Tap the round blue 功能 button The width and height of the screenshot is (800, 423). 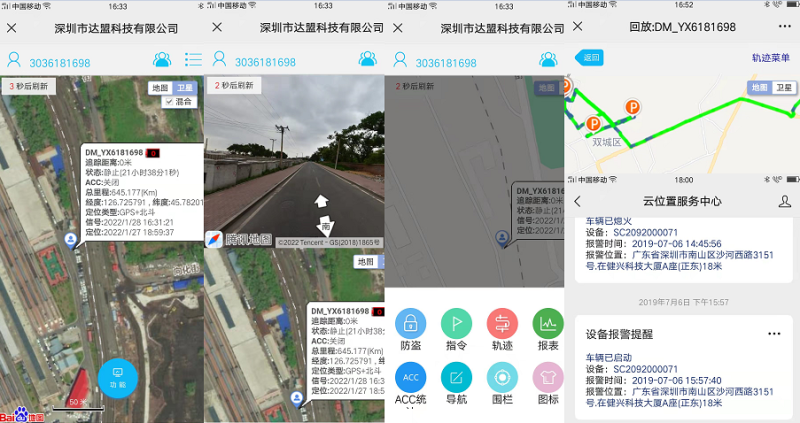(x=117, y=378)
